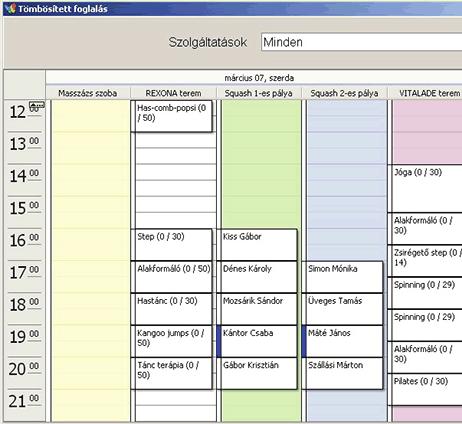Select the Dénes Károly squash booking
Viewport: 462px width, 424px height.
coord(257,277)
